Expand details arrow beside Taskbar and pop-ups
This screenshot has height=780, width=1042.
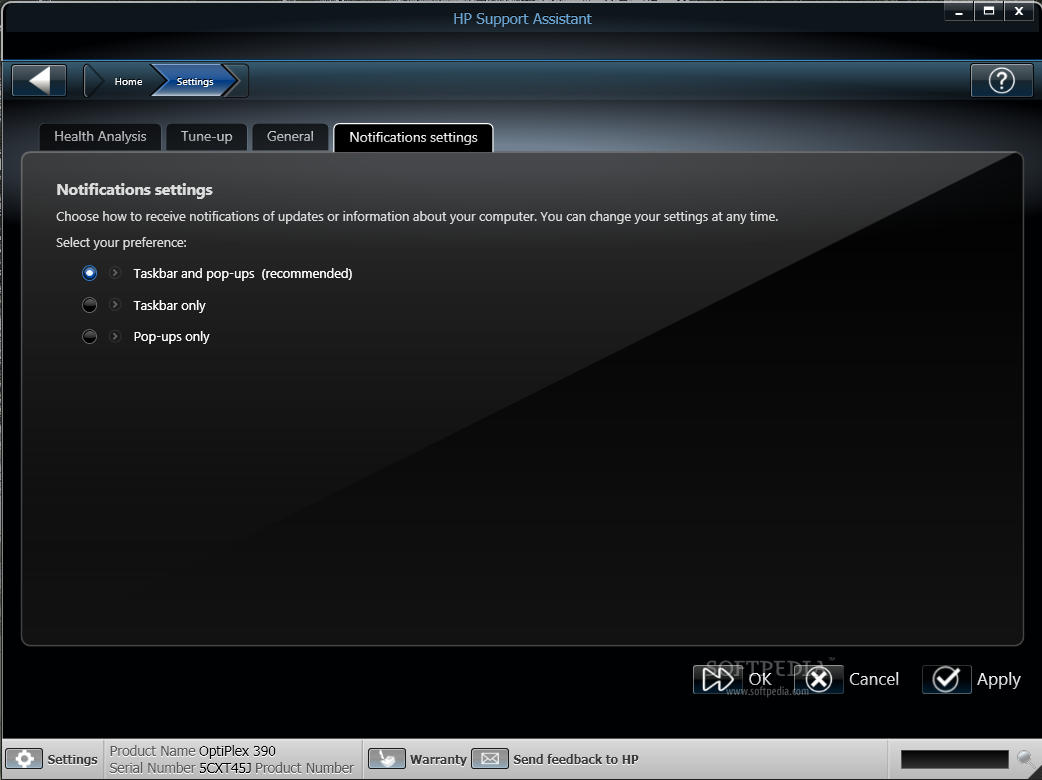[115, 272]
